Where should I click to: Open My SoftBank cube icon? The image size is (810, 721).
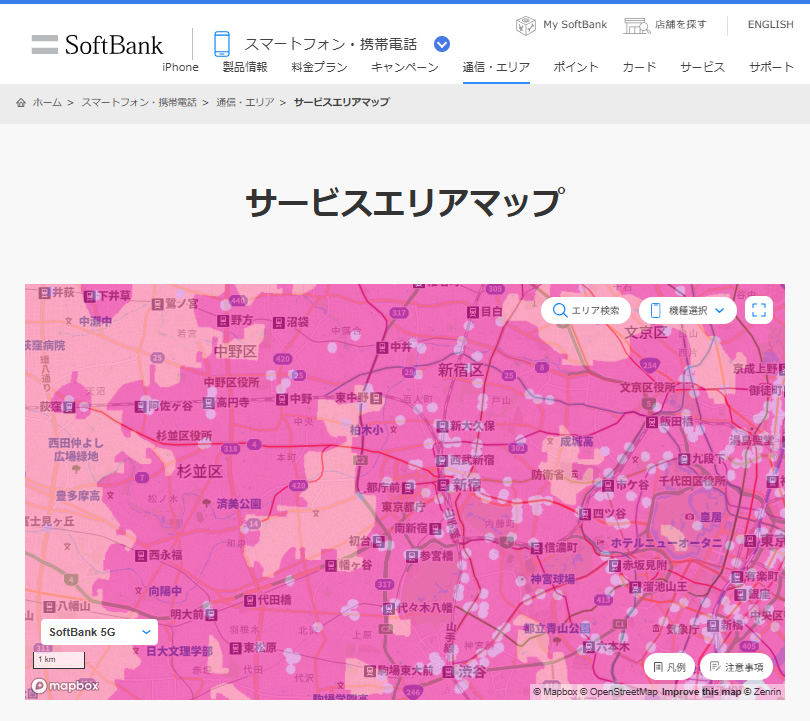(x=525, y=24)
